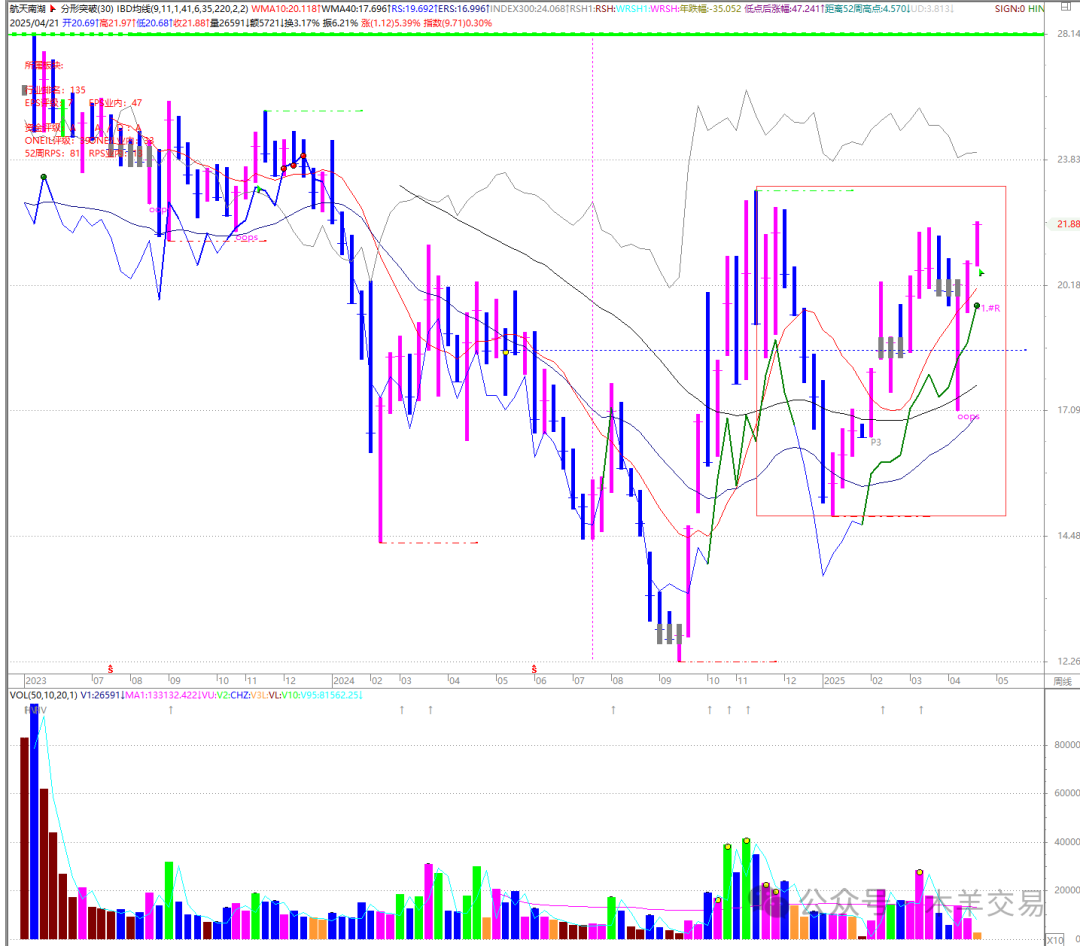
Task: Click the WMA10:20.118 value
Action: click(x=285, y=9)
